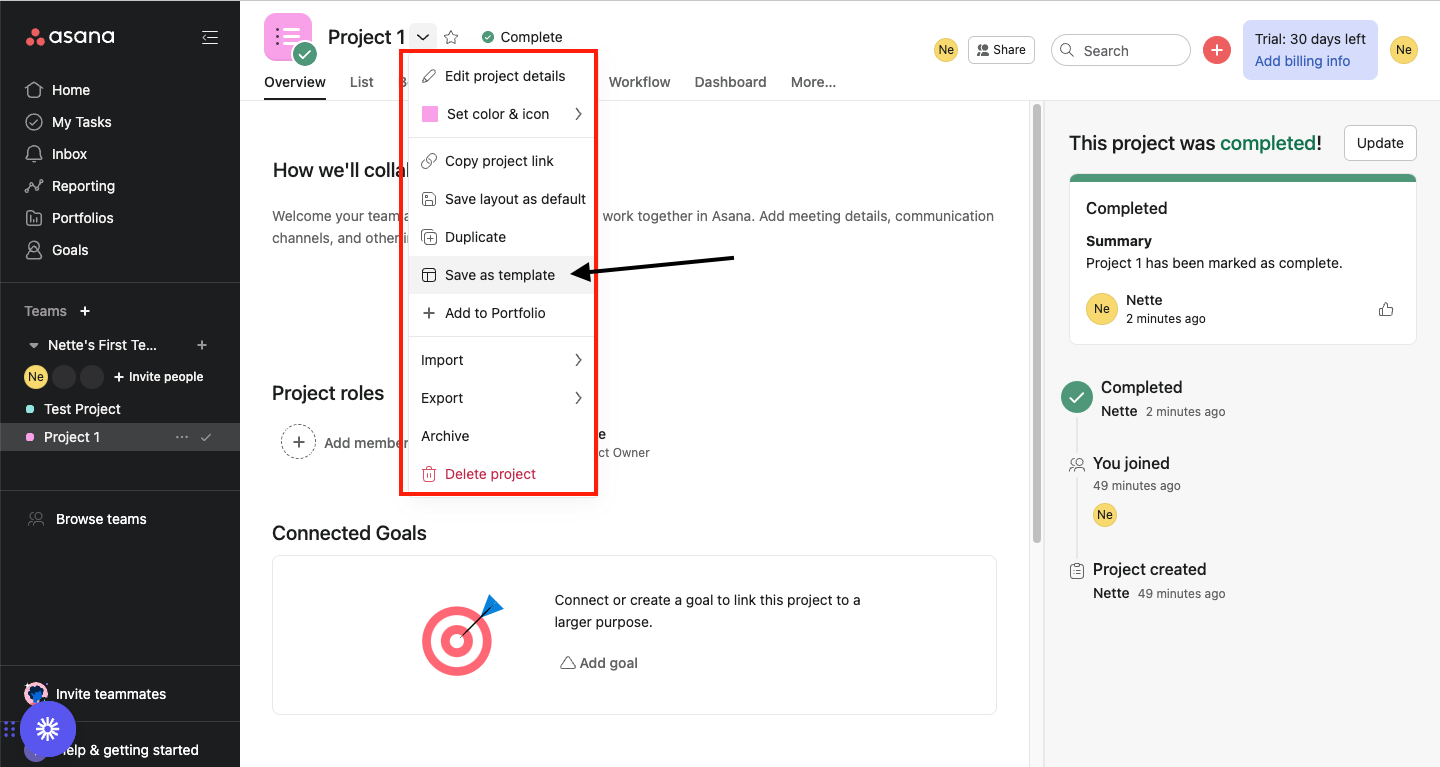Image resolution: width=1440 pixels, height=767 pixels.
Task: Choose Save as template from menu
Action: [499, 275]
